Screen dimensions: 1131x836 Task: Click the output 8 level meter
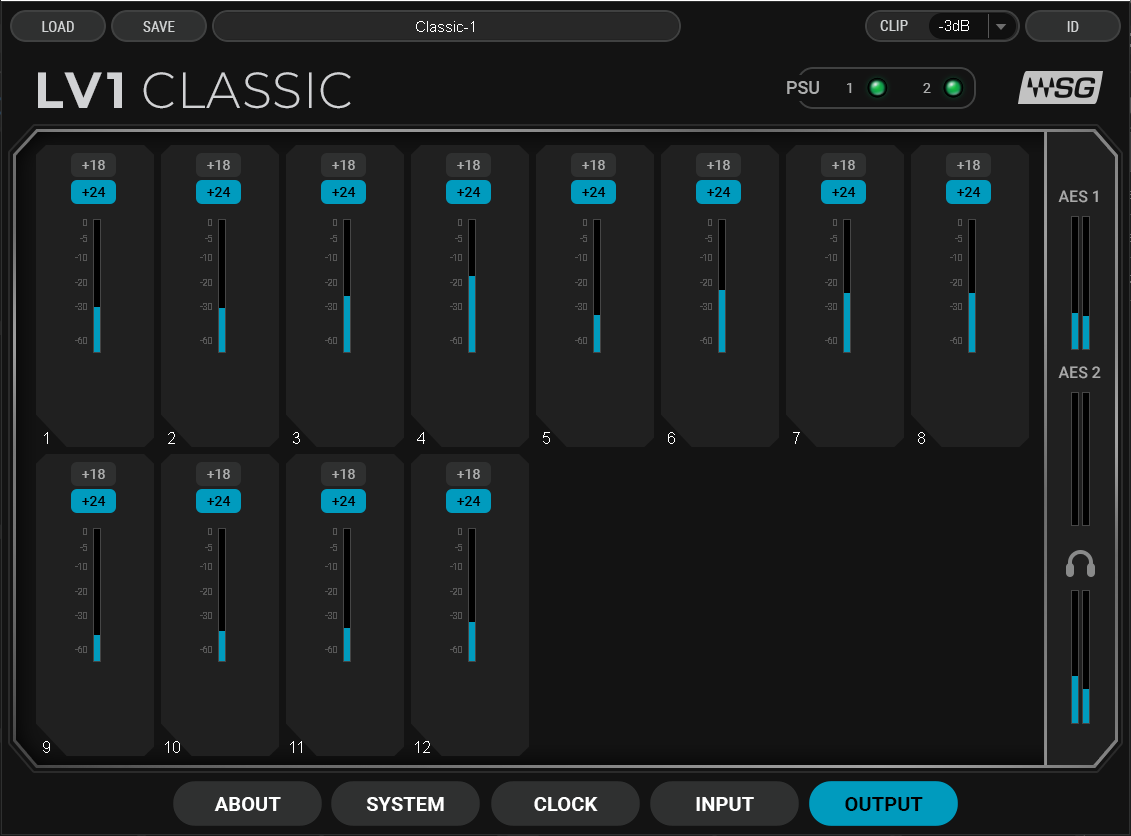tap(972, 286)
